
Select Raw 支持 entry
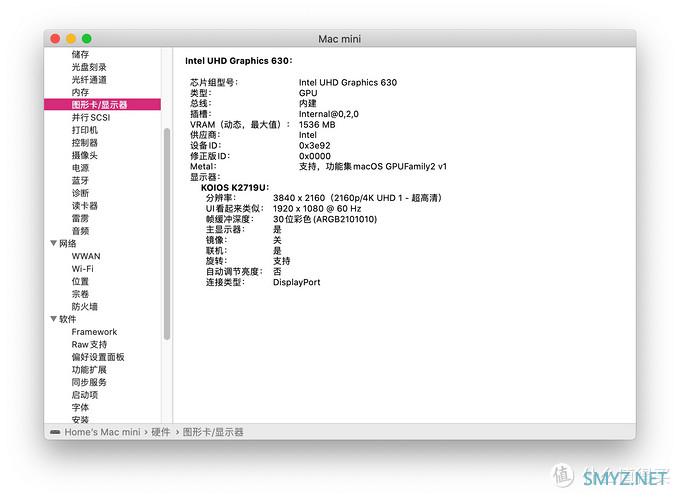89,344
